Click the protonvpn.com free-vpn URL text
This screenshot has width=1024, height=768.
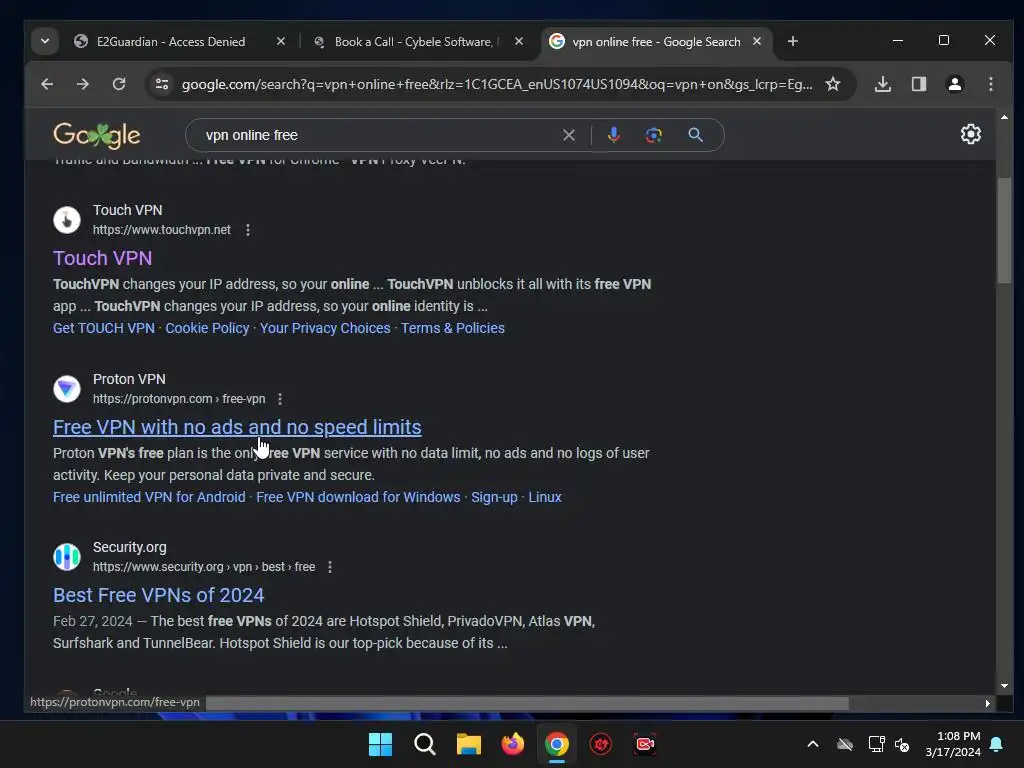pos(179,399)
